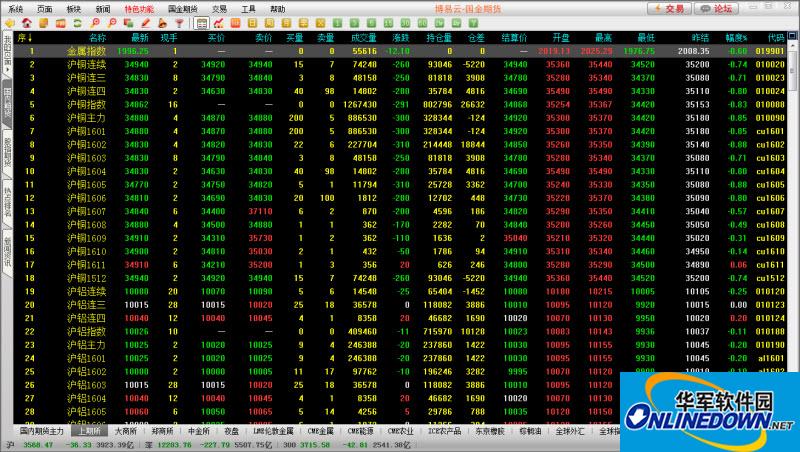Select the daily (日) period icon

[x=253, y=23]
